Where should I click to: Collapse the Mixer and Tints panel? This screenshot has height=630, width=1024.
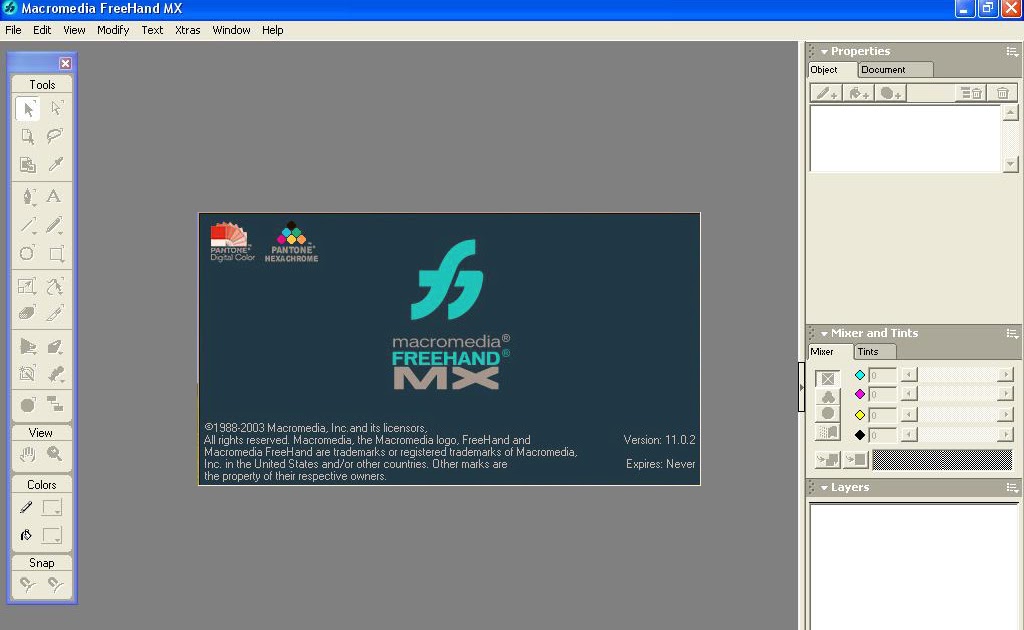point(823,333)
